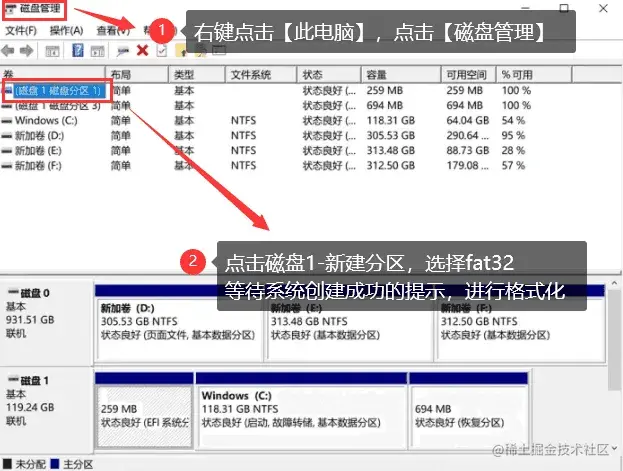Click the 28 % available cell
Image resolution: width=623 pixels, height=471 pixels.
point(513,151)
